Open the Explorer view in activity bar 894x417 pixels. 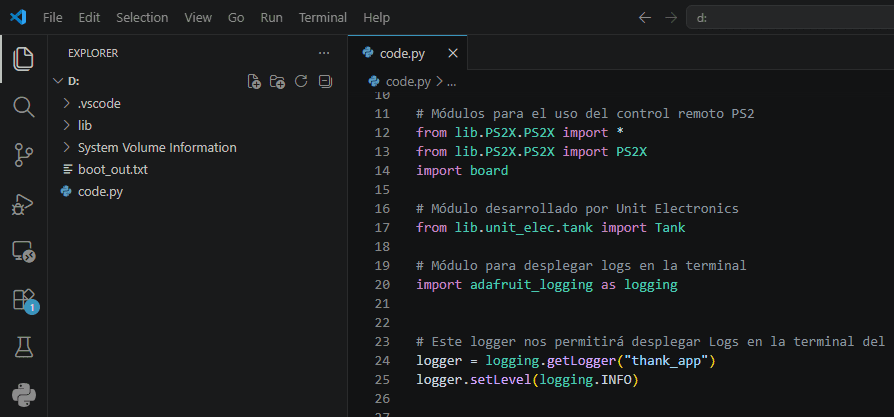(23, 59)
